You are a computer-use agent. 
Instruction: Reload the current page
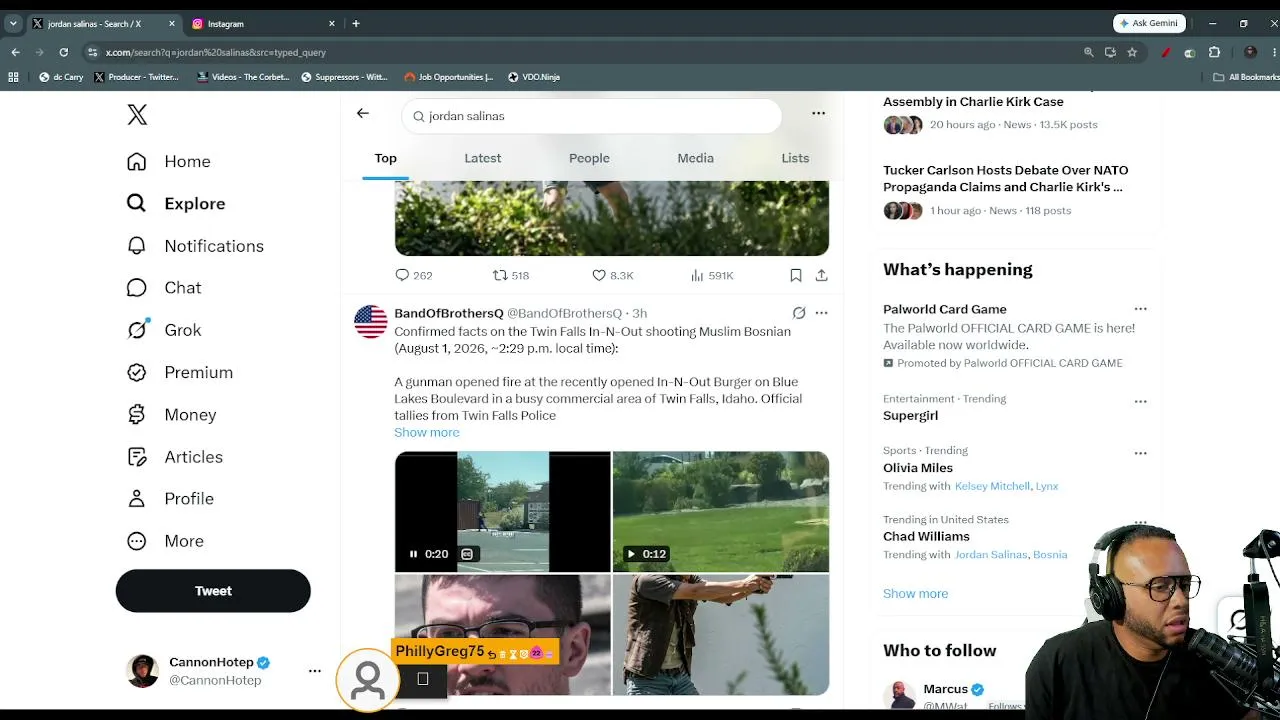tap(64, 52)
